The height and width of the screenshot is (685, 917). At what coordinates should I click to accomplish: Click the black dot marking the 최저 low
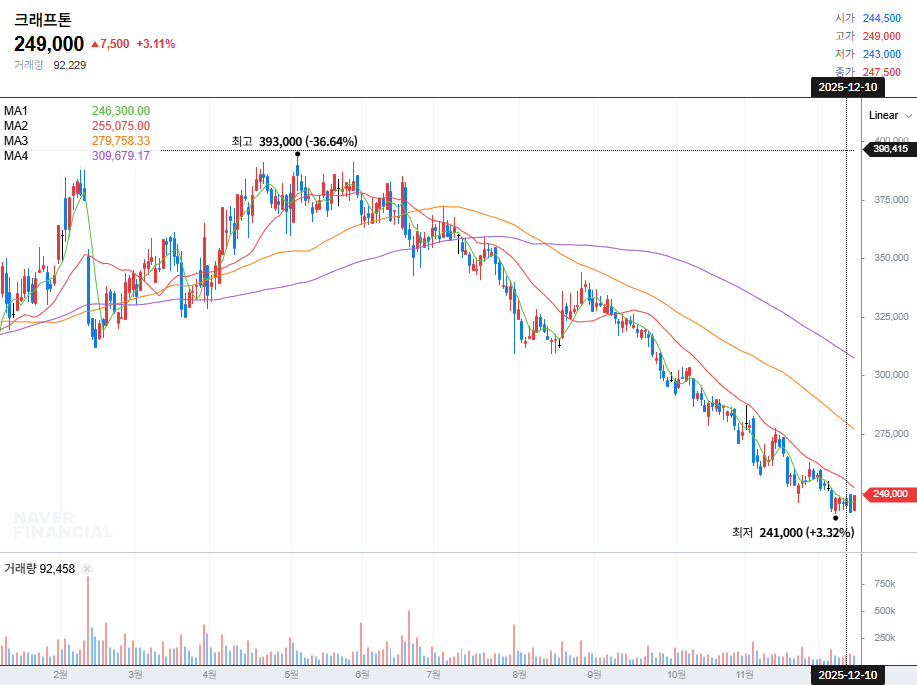835,518
